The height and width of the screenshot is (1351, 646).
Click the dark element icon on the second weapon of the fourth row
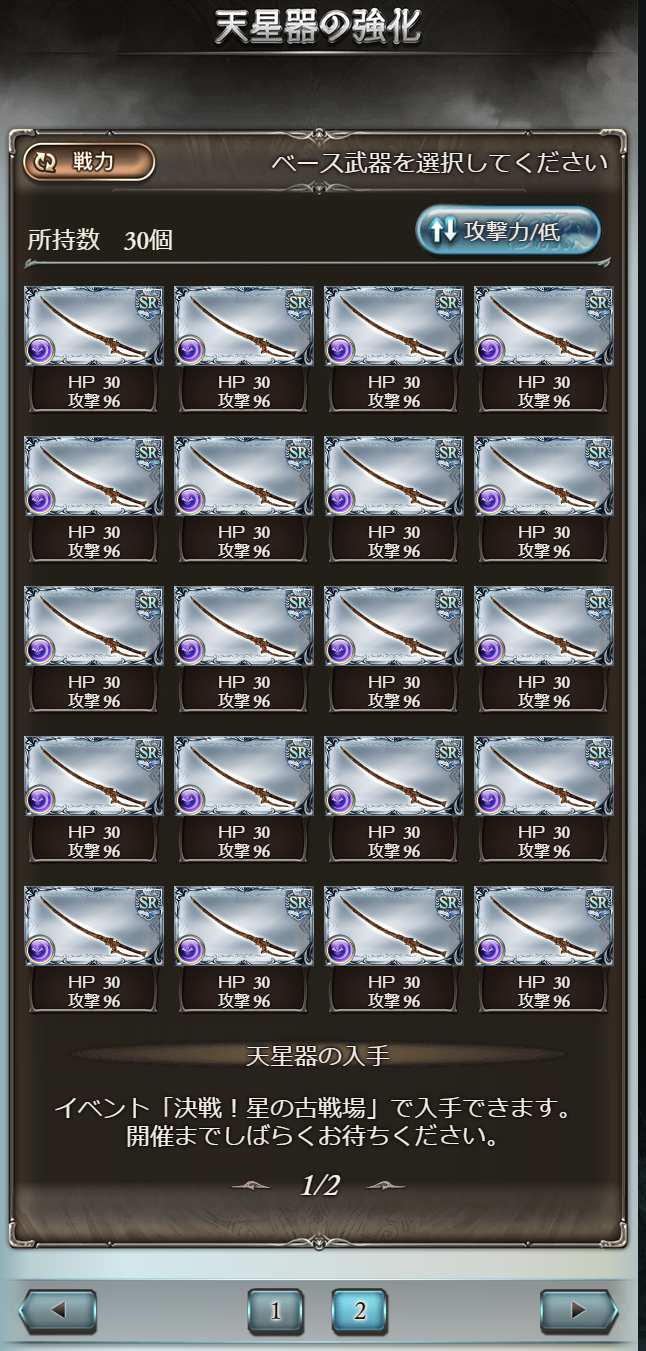[191, 798]
